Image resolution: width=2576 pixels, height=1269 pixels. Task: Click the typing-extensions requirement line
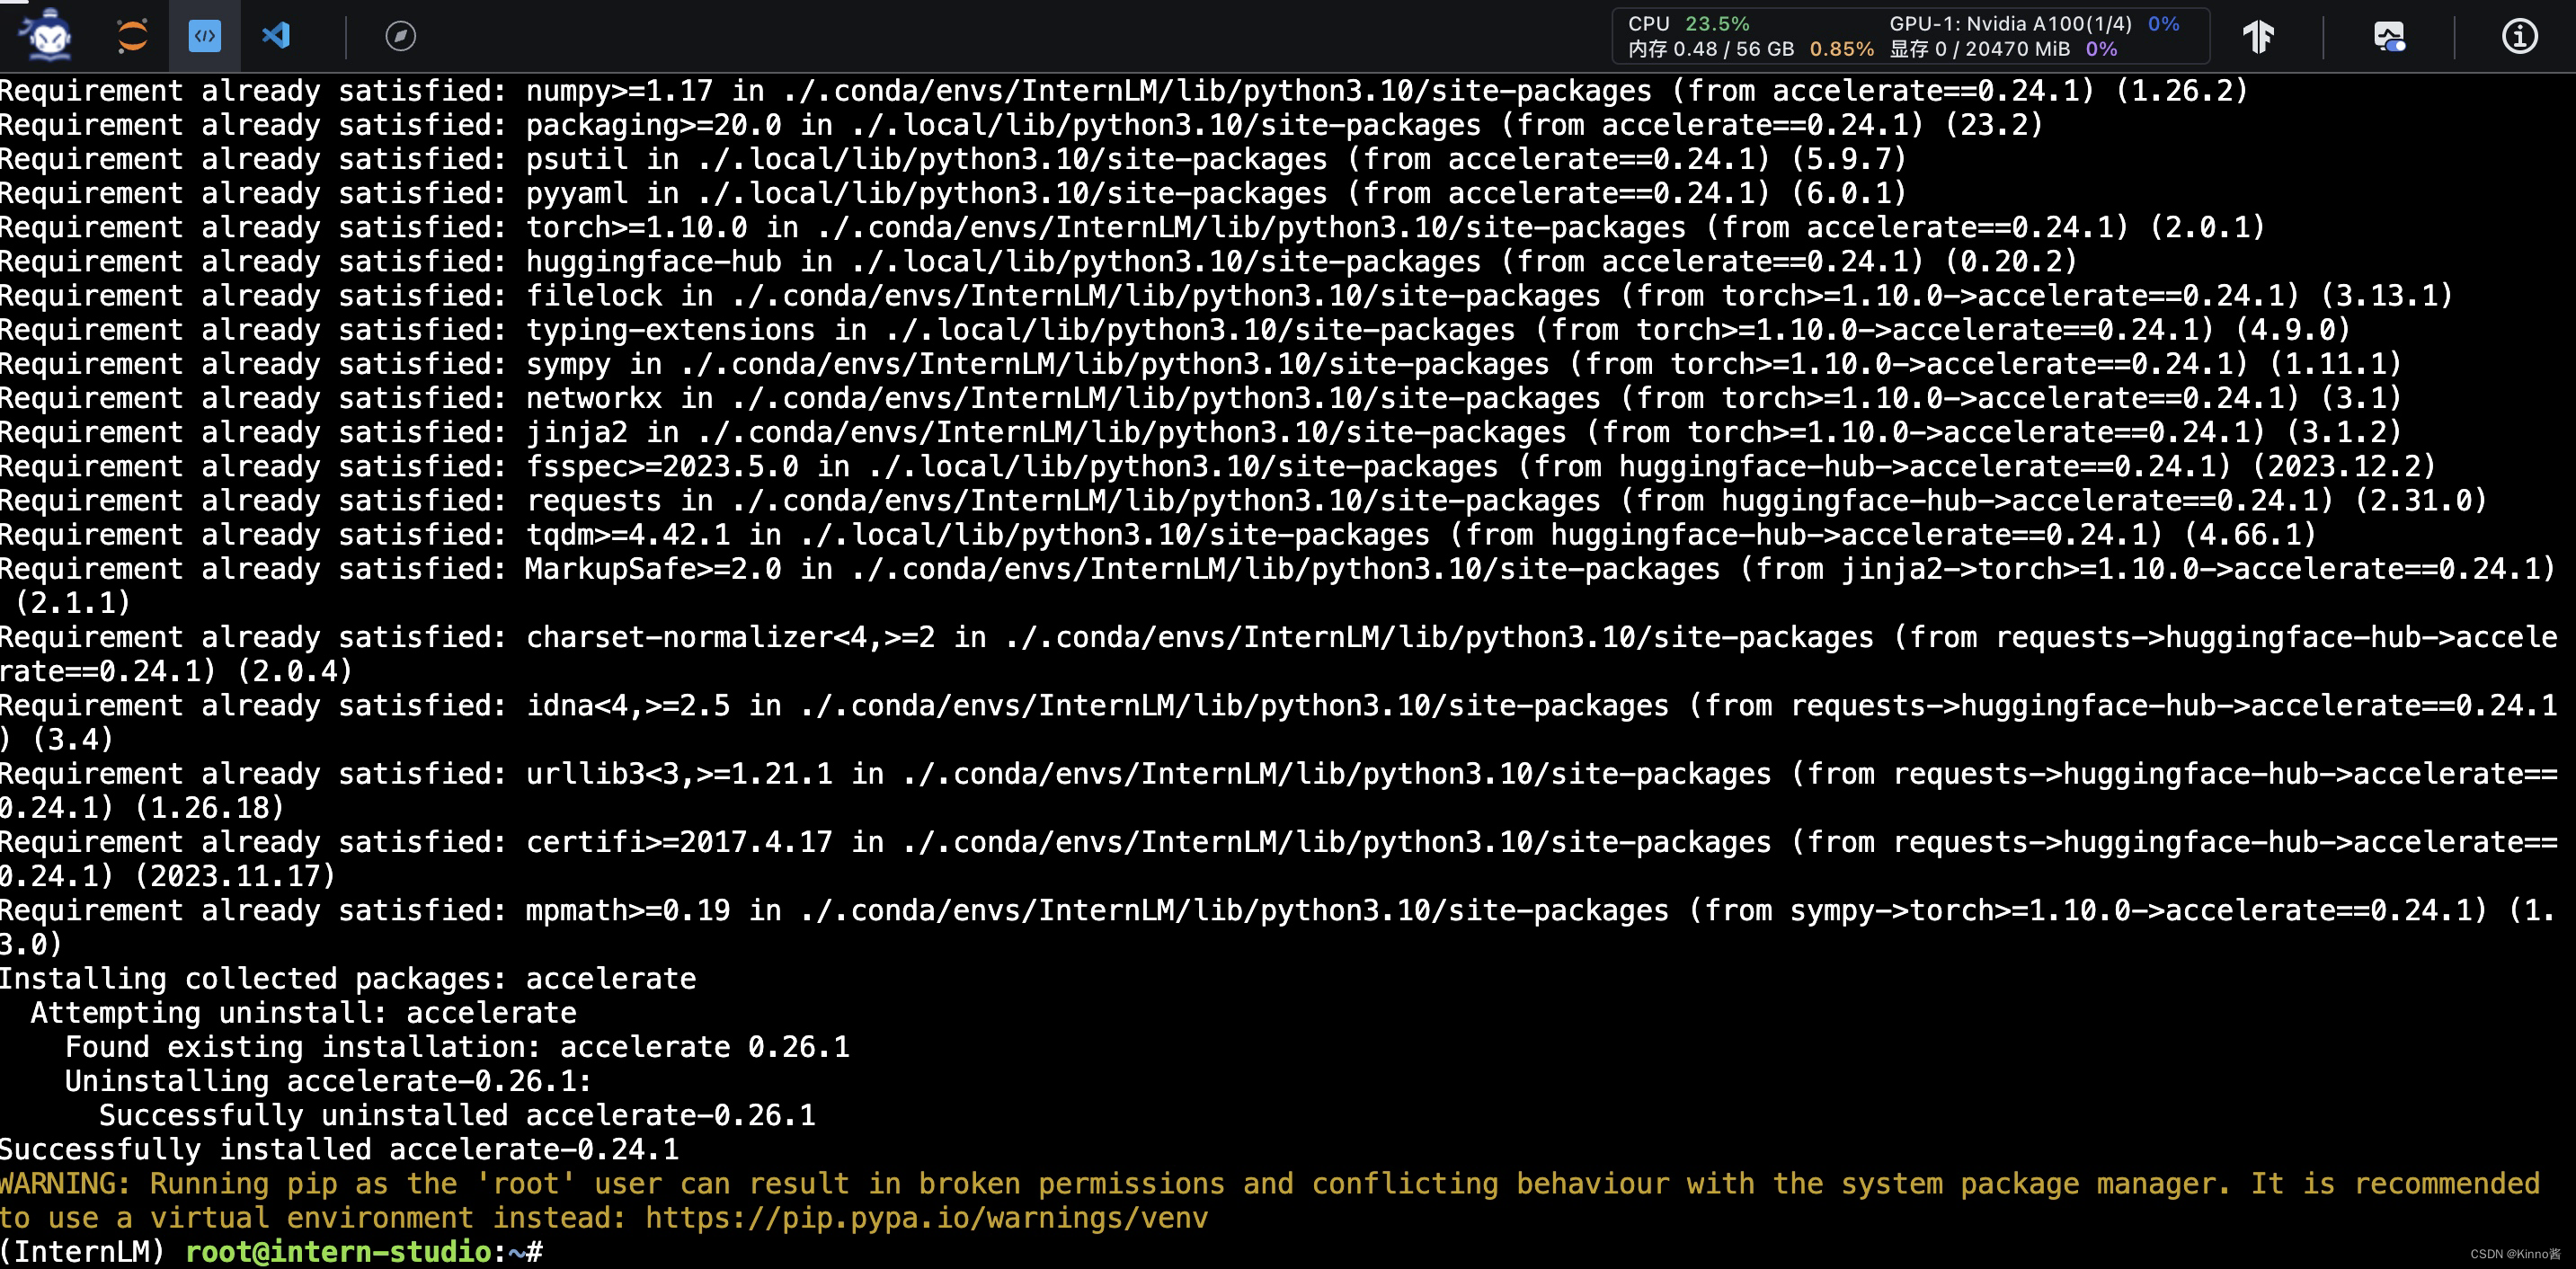click(x=1175, y=330)
